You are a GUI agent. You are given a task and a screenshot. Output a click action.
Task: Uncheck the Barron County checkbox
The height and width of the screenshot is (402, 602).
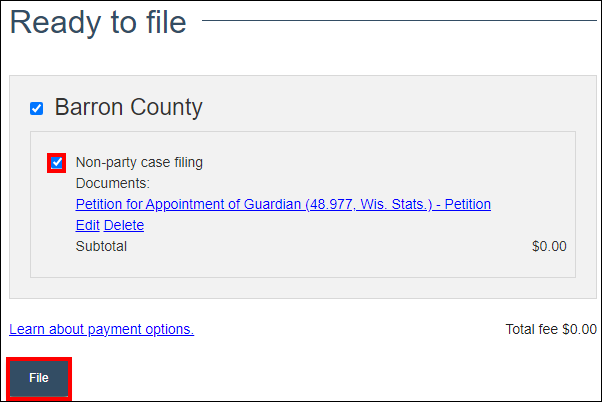point(37,108)
